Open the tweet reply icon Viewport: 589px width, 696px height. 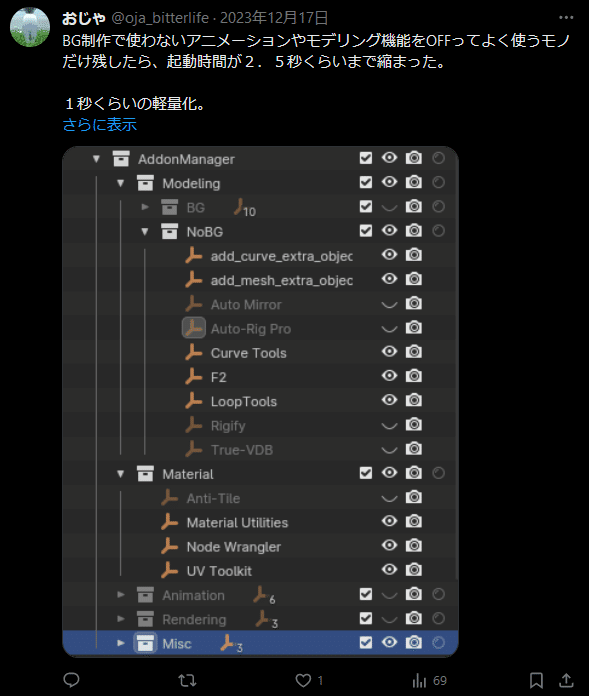coord(71,680)
